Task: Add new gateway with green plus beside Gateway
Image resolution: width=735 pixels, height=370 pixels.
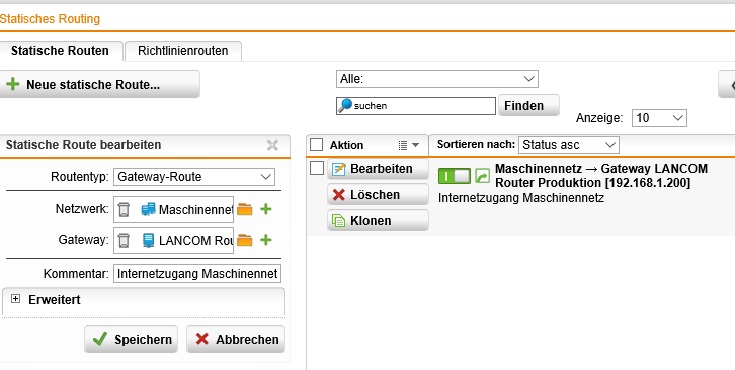Action: click(266, 240)
